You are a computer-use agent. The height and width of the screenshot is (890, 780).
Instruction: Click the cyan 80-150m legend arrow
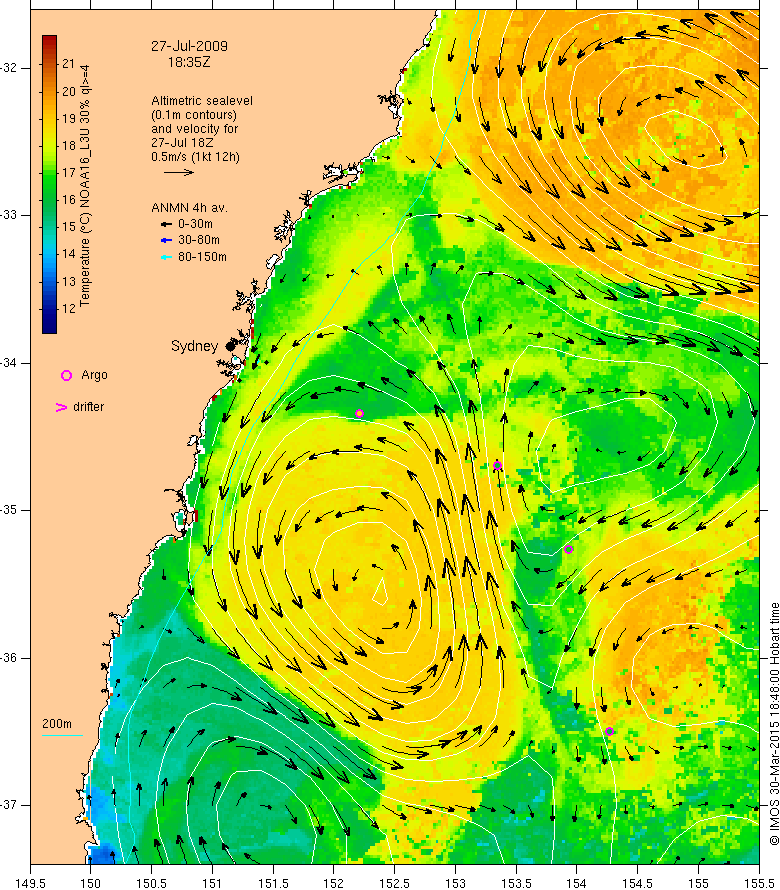(x=166, y=257)
